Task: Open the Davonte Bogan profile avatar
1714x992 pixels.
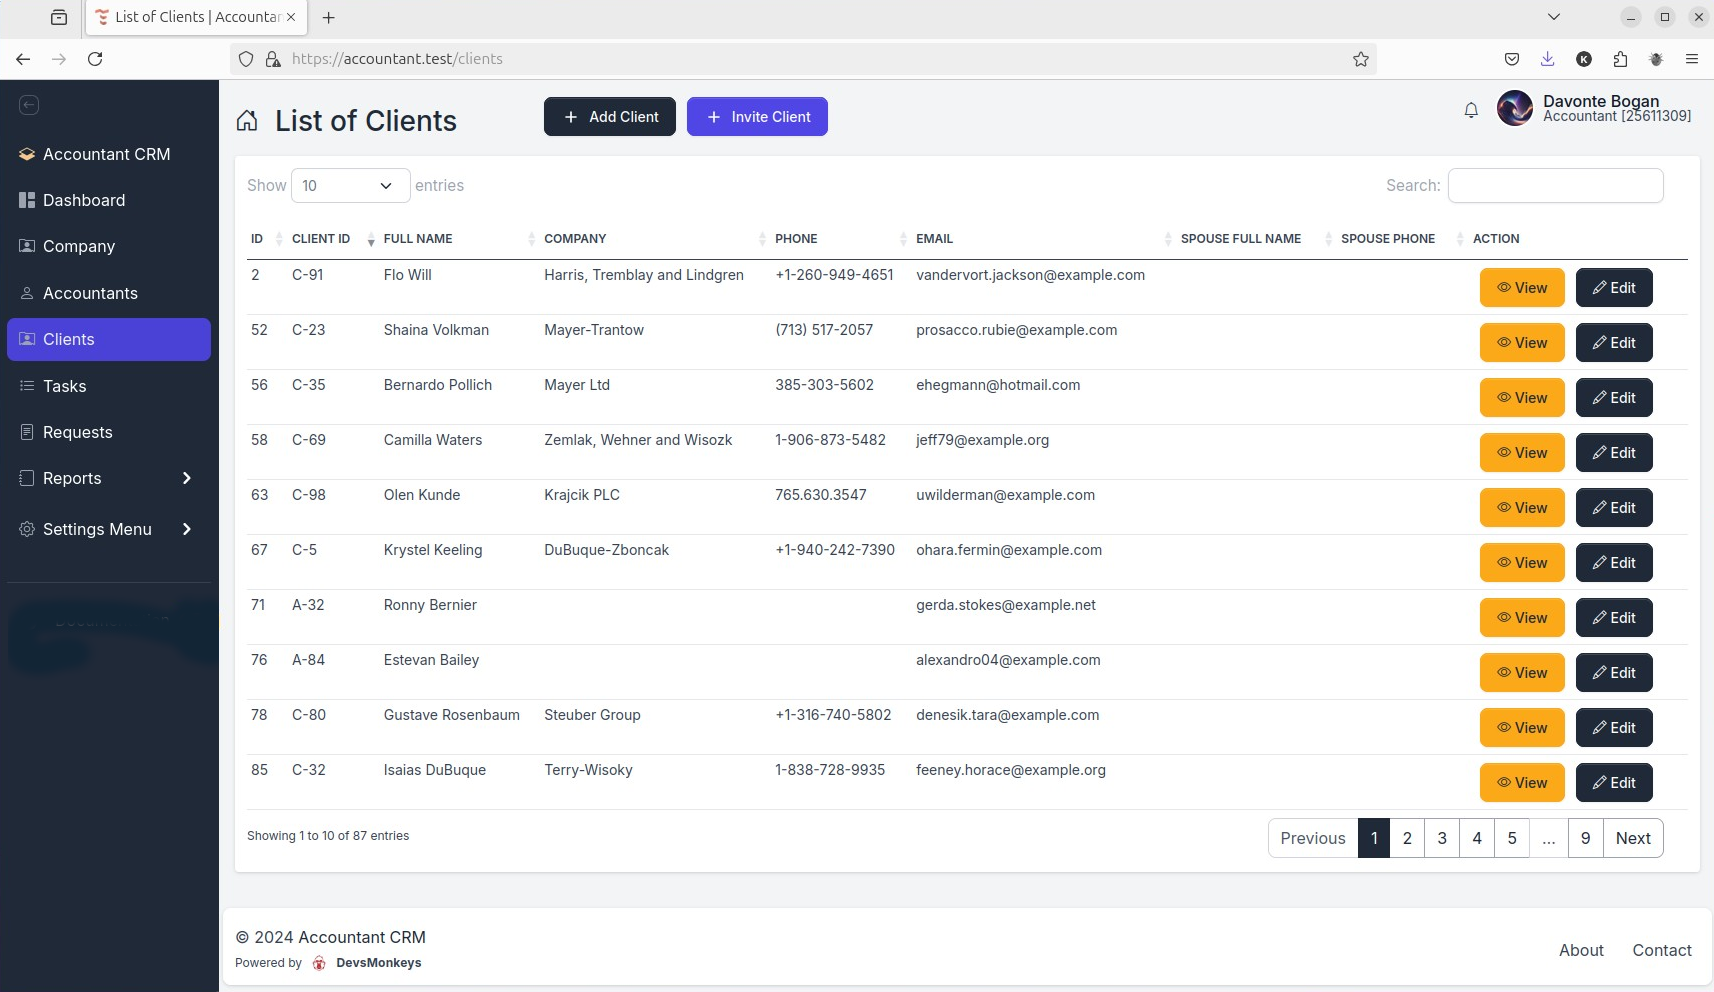Action: pyautogui.click(x=1515, y=108)
